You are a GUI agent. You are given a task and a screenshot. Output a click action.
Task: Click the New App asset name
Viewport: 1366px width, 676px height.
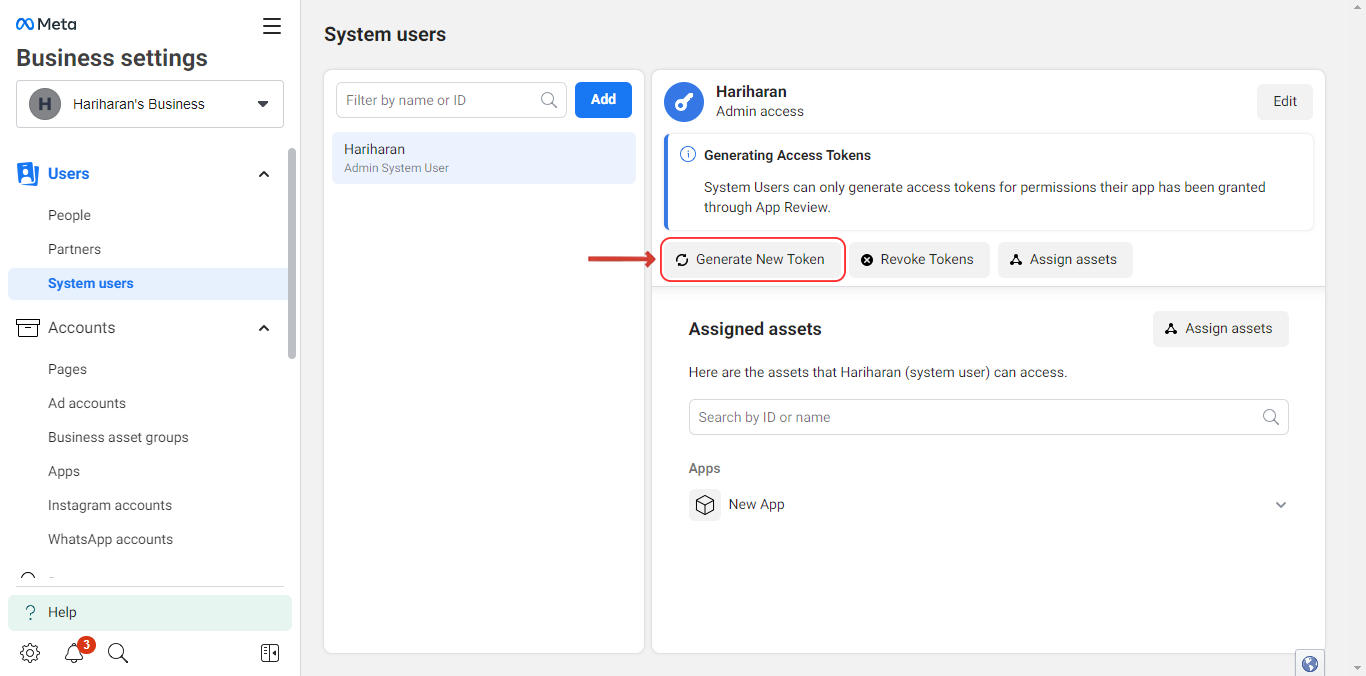click(757, 505)
